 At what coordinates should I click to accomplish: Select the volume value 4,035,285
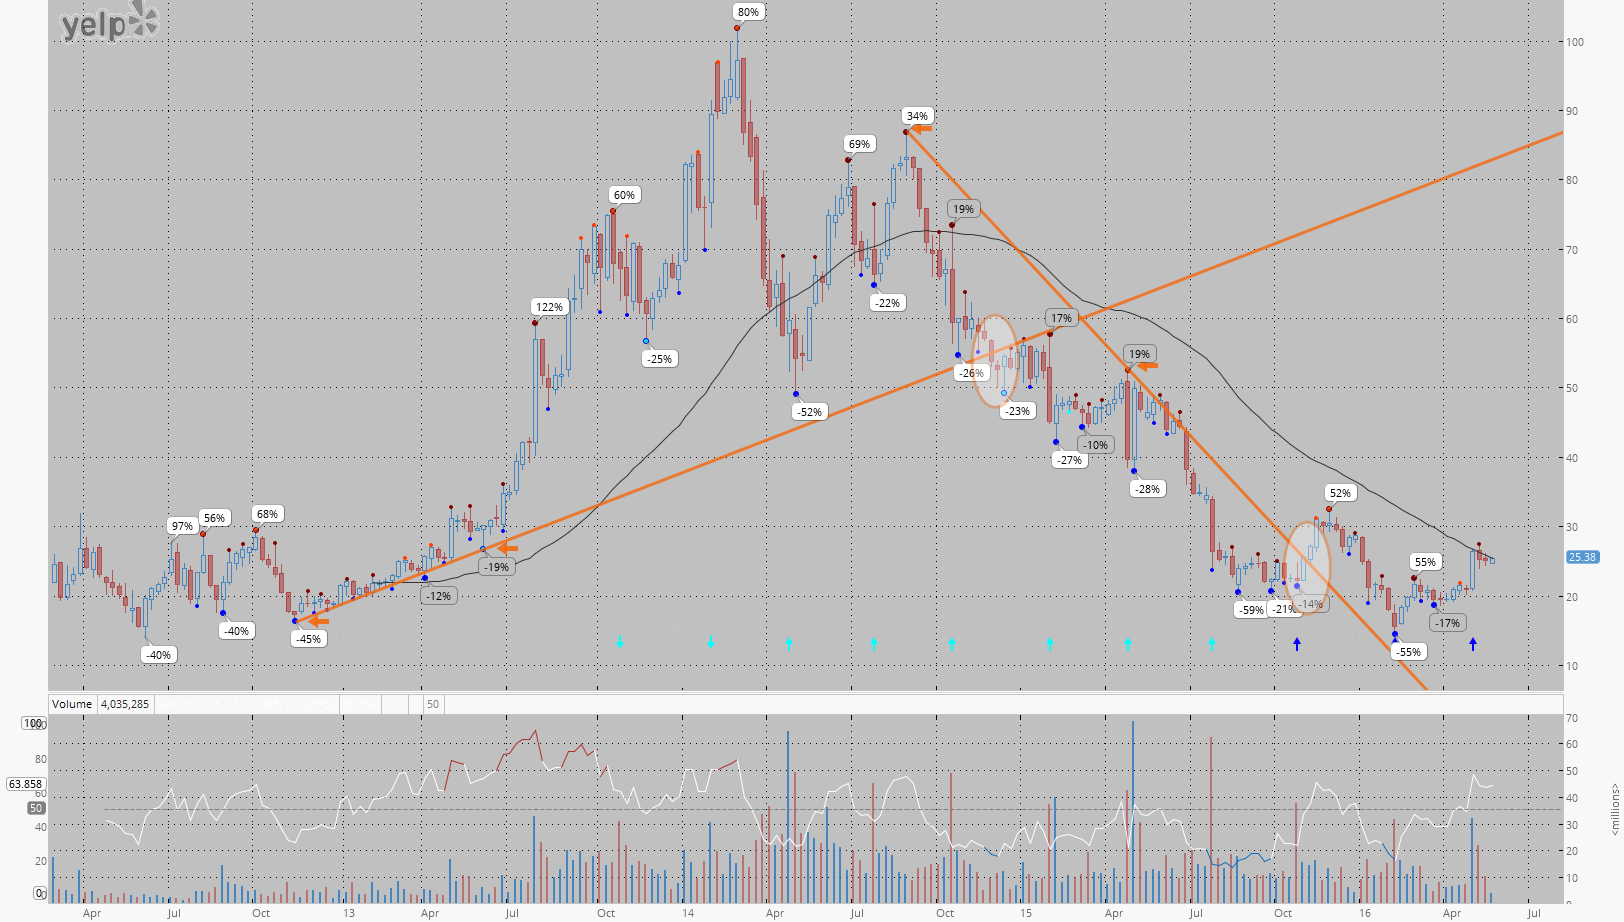coord(125,704)
